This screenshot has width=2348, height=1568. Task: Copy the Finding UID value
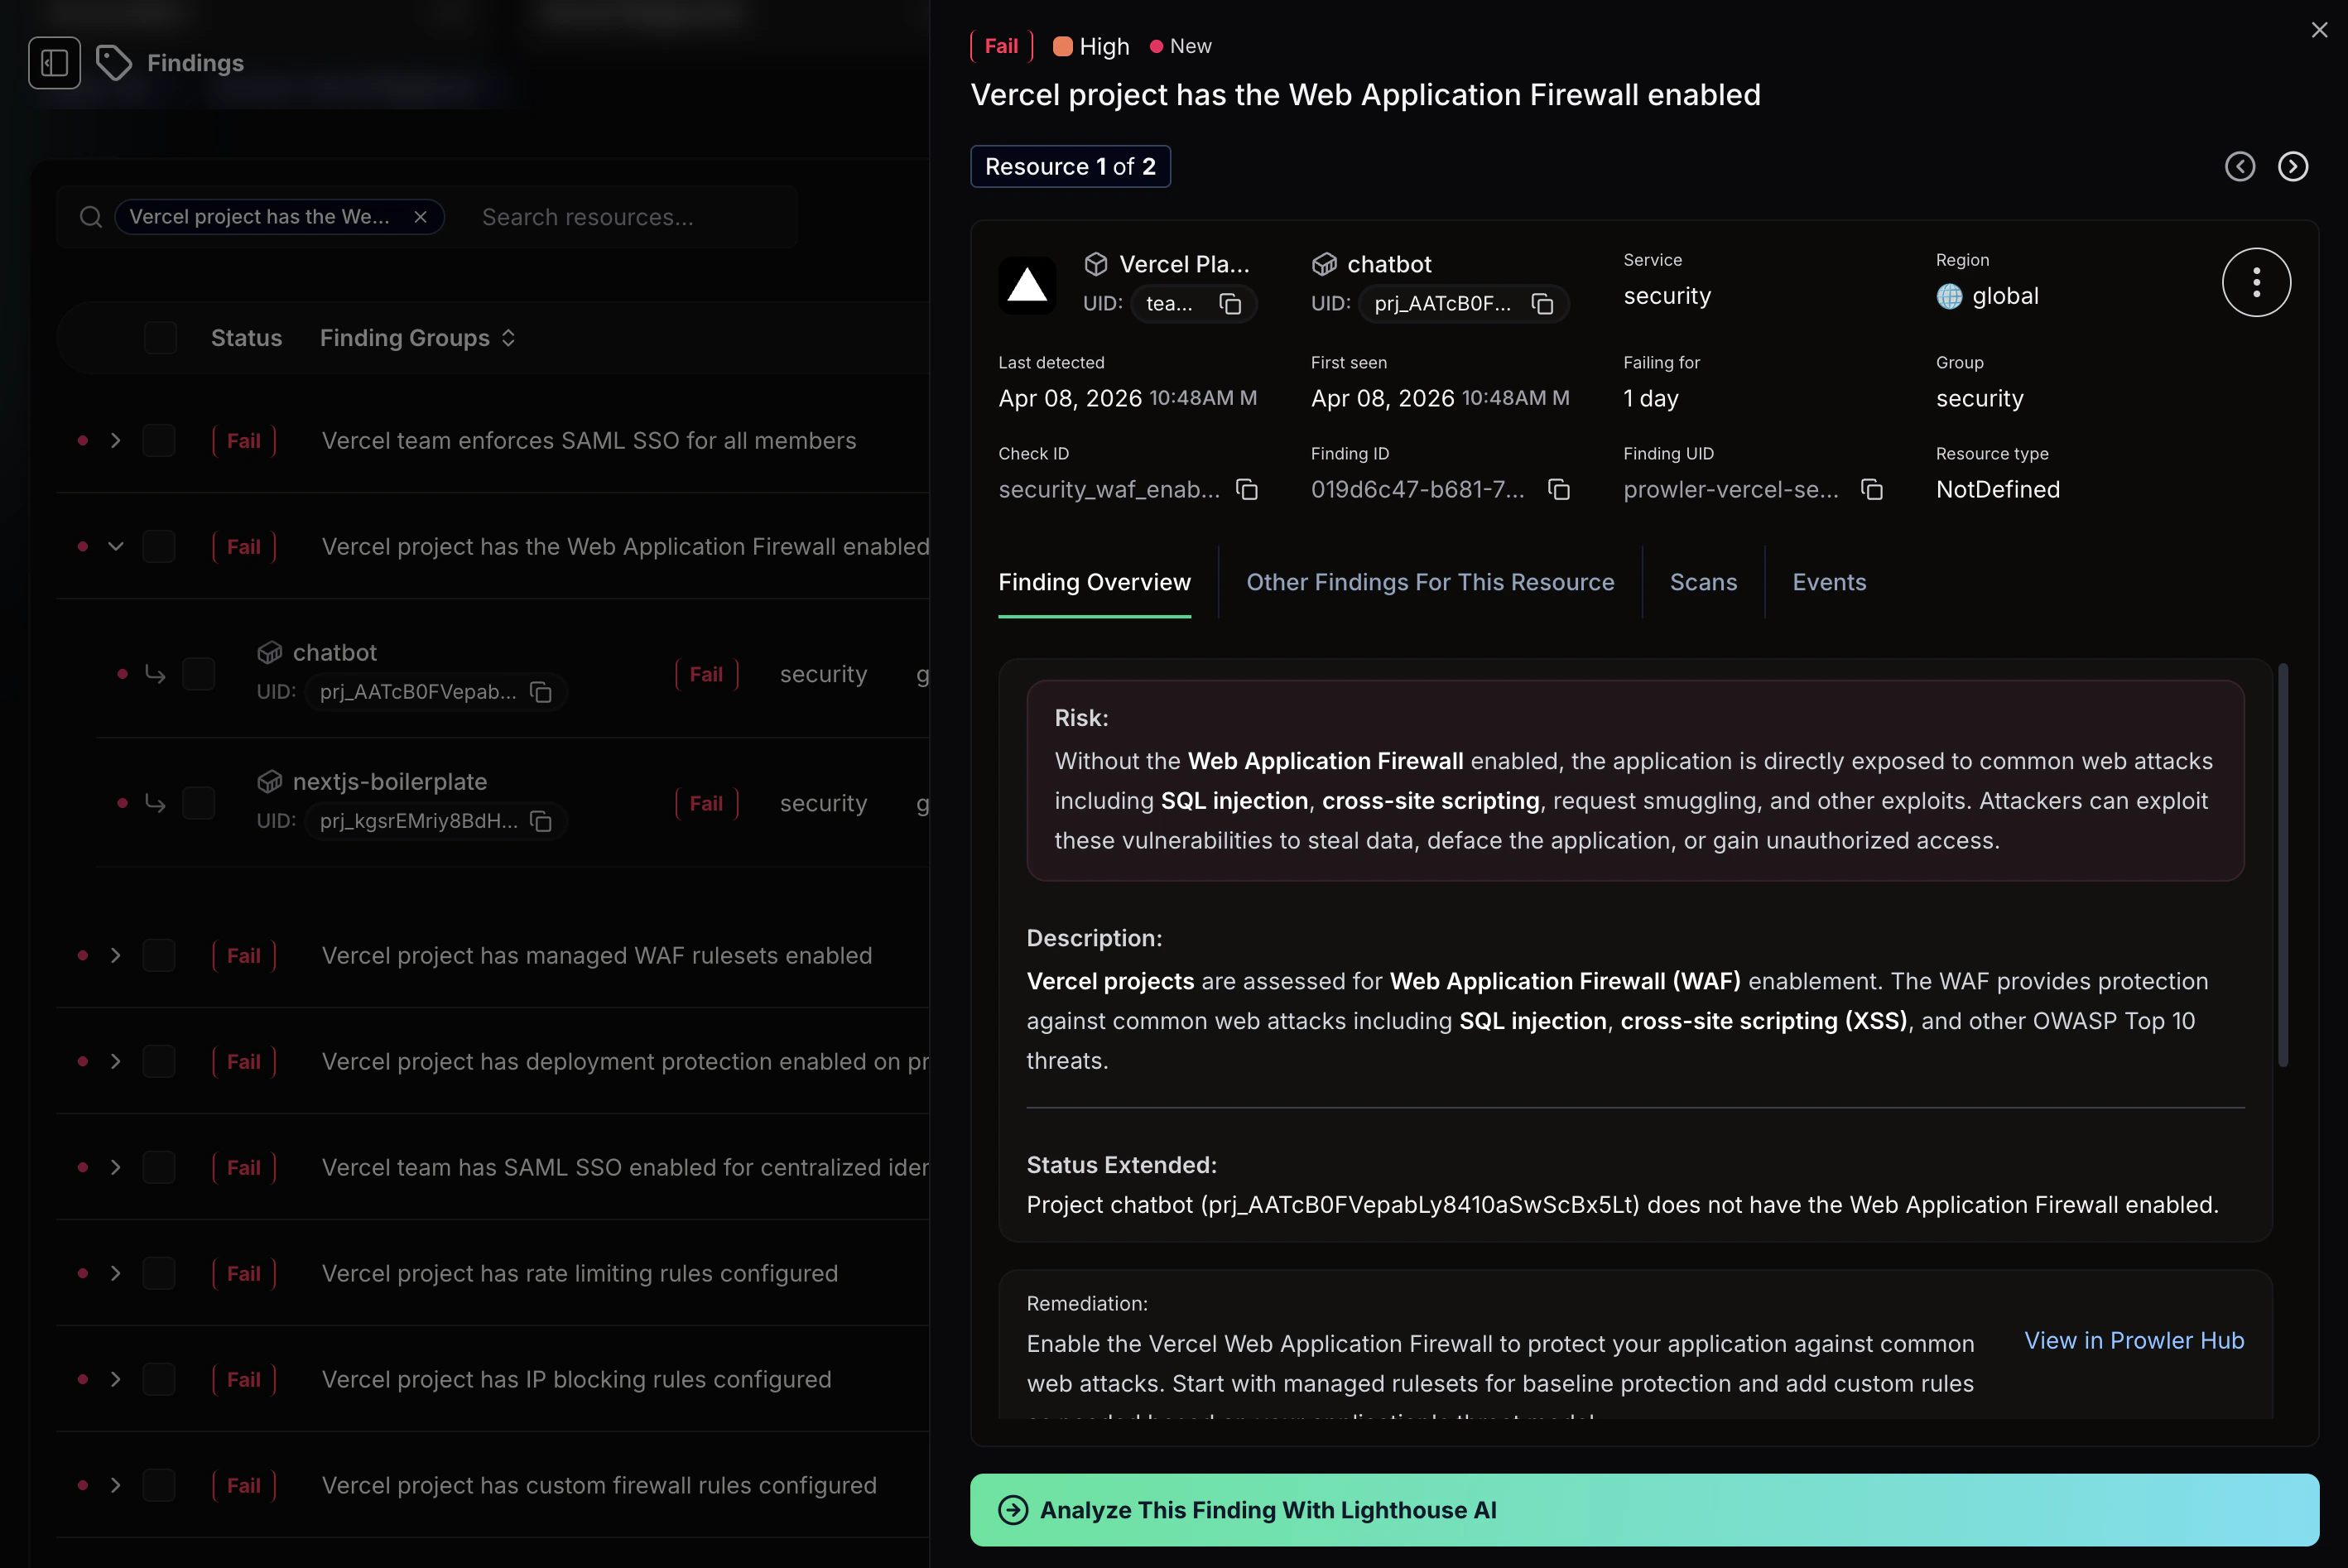pyautogui.click(x=1872, y=489)
